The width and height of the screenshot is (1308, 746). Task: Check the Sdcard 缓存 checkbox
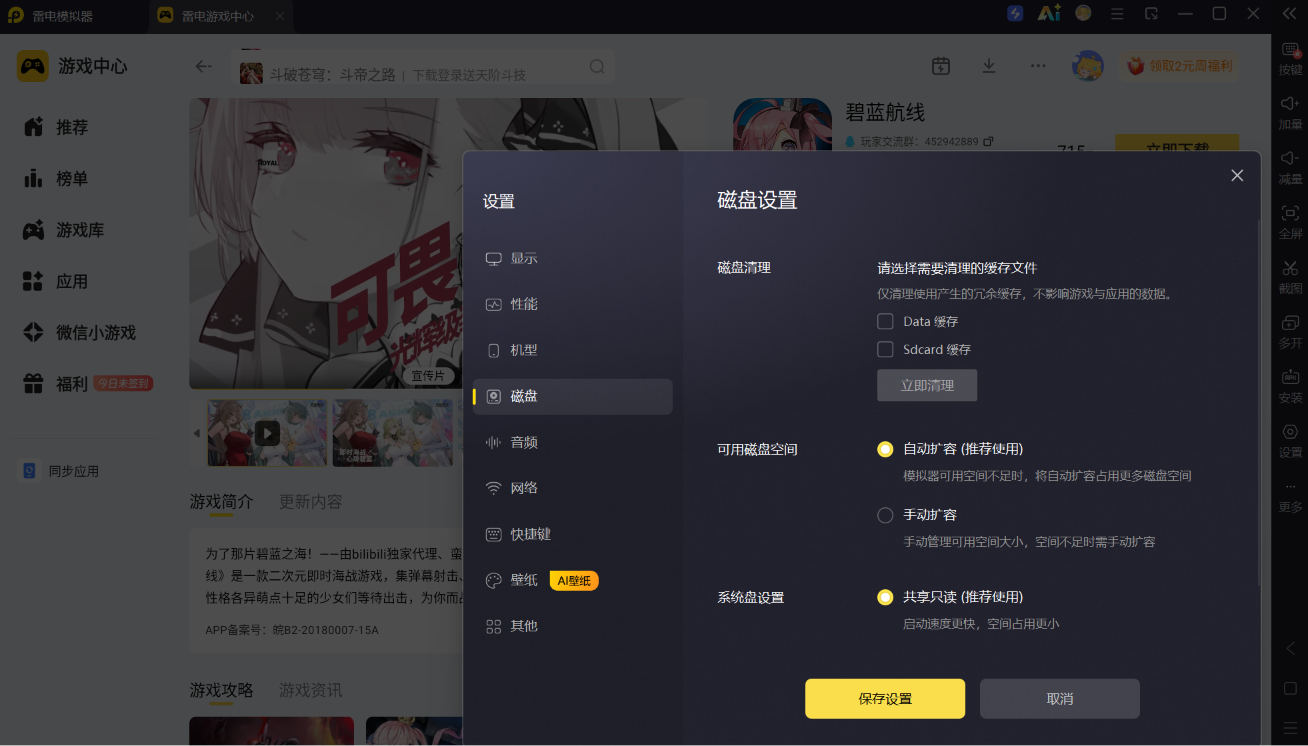coord(885,350)
